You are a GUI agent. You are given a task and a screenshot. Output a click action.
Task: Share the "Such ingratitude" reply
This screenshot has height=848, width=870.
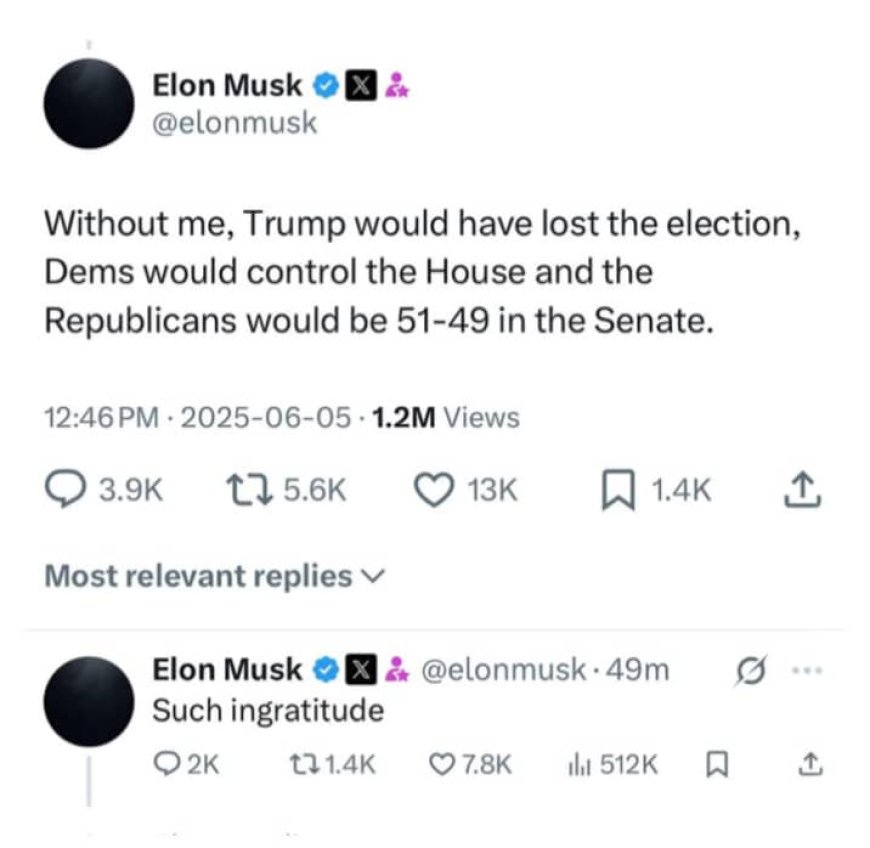pos(809,764)
